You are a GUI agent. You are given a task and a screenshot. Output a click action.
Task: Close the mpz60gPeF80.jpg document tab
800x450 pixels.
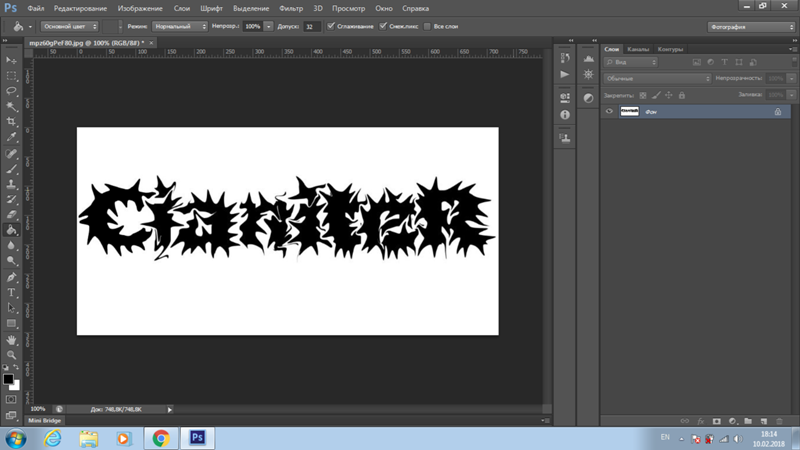click(151, 43)
